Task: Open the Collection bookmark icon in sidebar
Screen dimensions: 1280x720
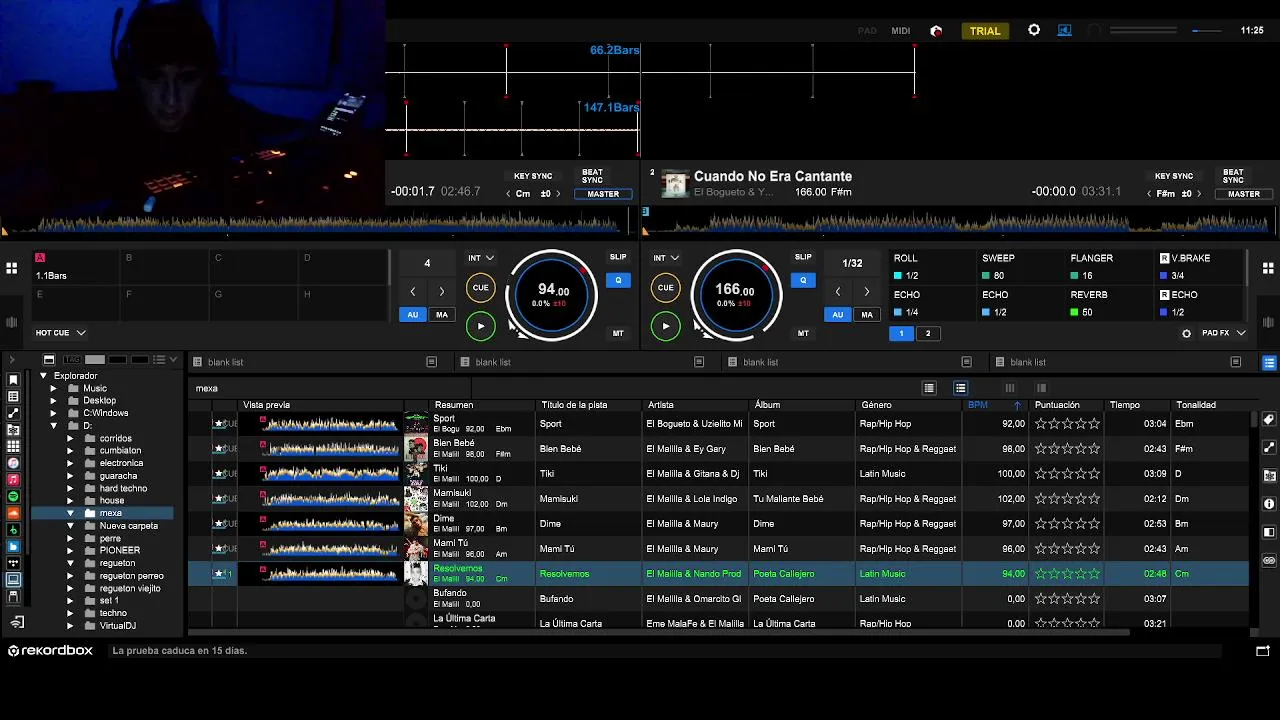Action: click(x=13, y=379)
